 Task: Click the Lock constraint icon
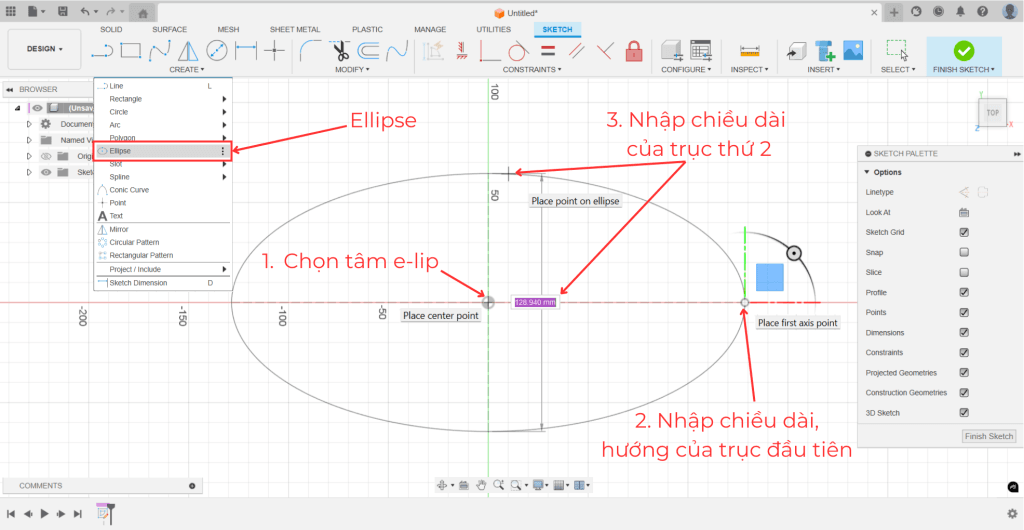633,50
